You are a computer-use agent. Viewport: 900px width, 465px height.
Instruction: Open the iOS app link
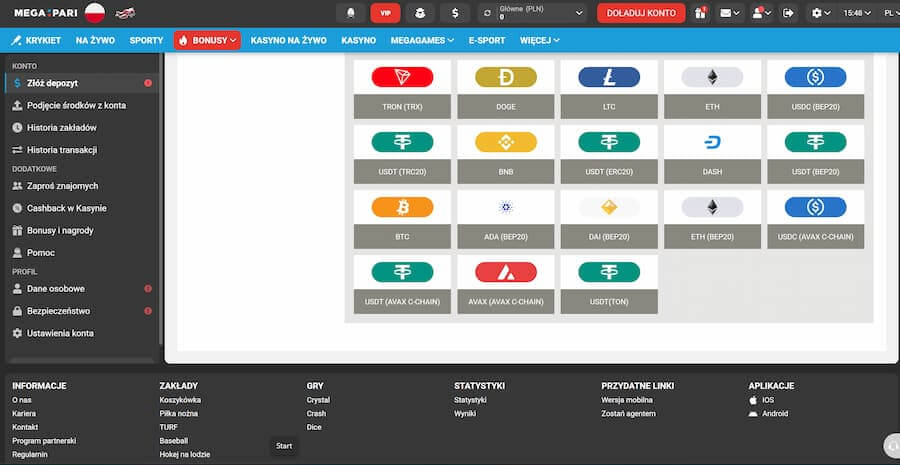coord(762,400)
